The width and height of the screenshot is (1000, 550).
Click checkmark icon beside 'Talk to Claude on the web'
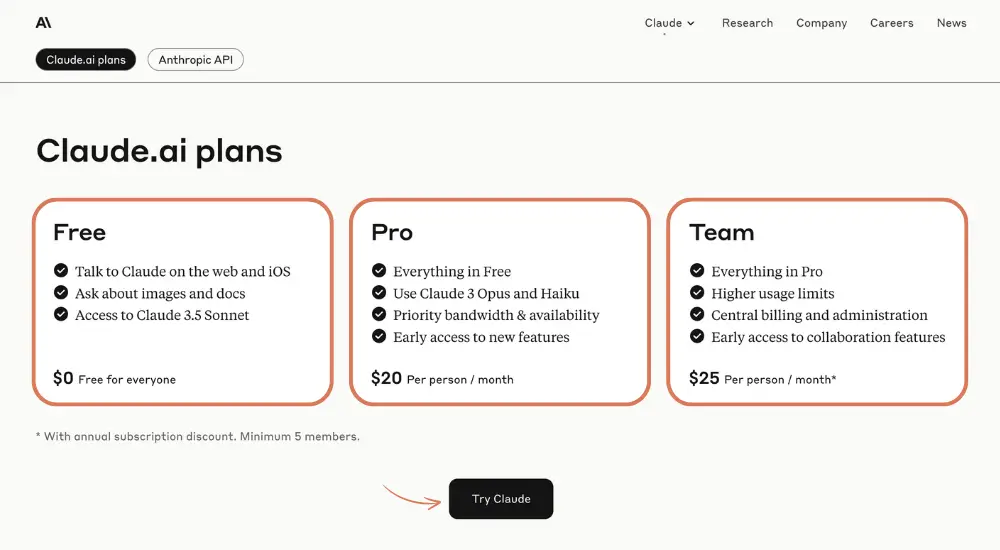pyautogui.click(x=61, y=271)
